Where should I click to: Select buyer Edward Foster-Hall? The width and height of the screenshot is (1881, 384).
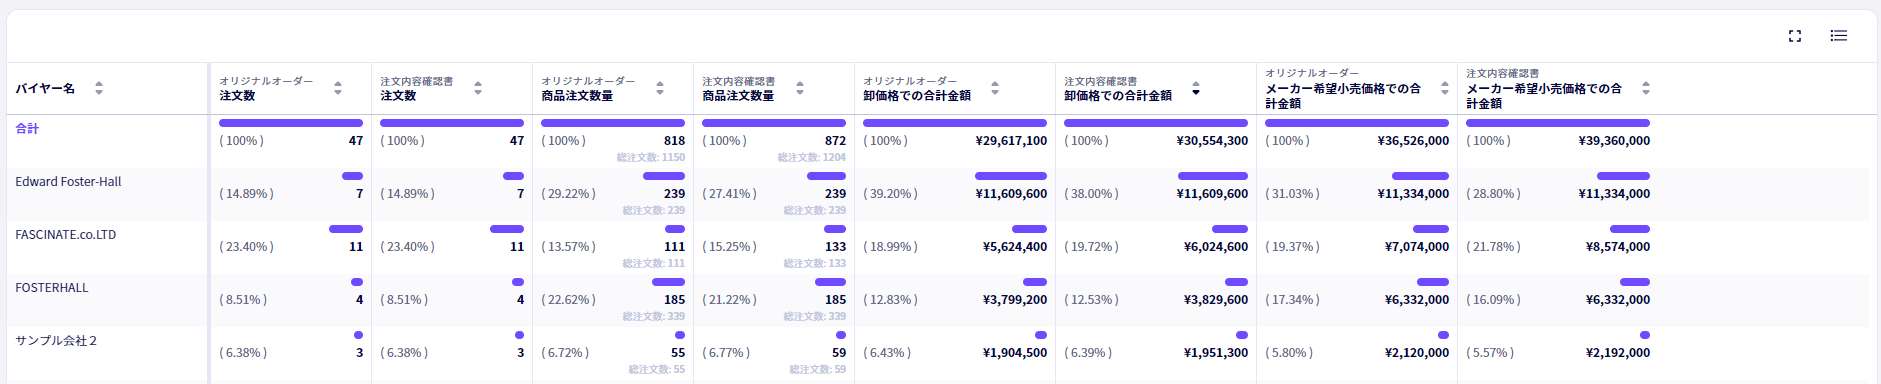click(x=68, y=182)
